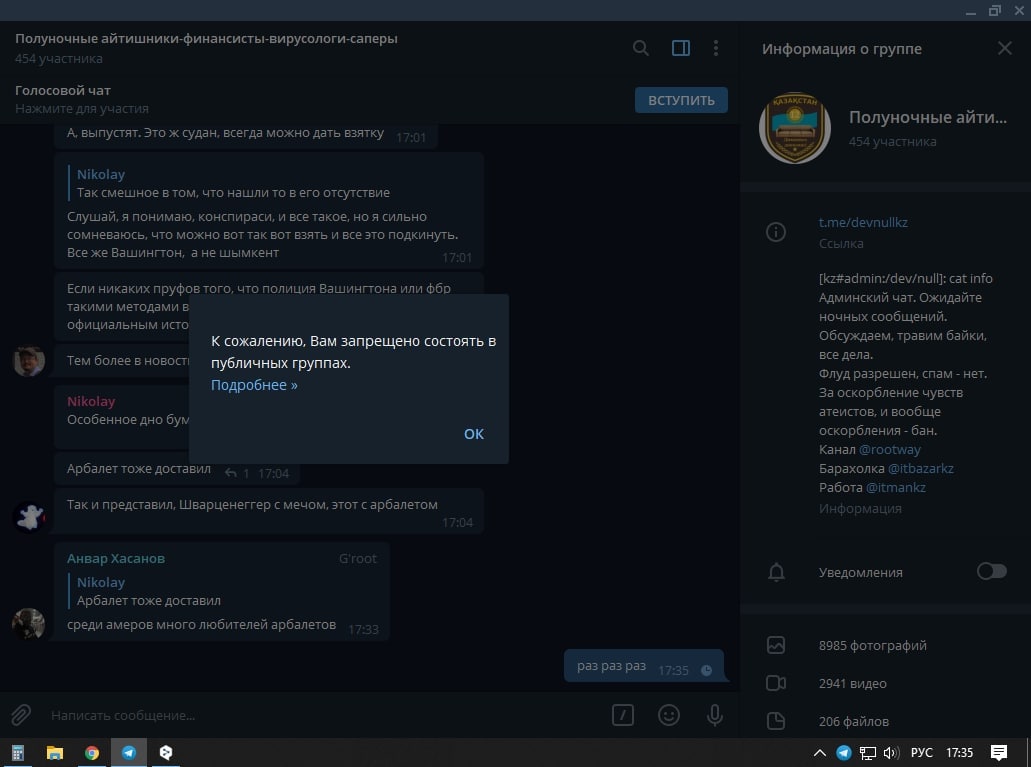Screen dimensions: 1031x767
Task: Click the ghost avatar beside Шварценеггер message
Action: pyautogui.click(x=29, y=517)
